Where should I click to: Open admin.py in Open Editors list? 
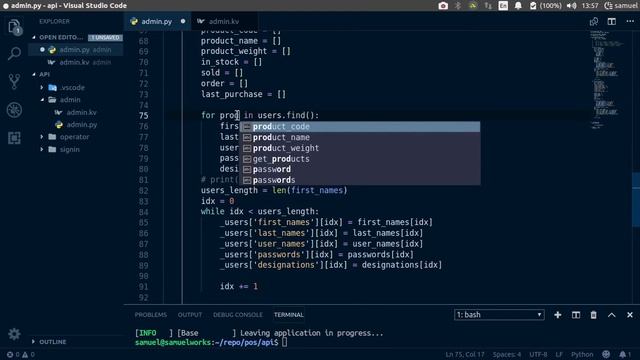(x=76, y=49)
